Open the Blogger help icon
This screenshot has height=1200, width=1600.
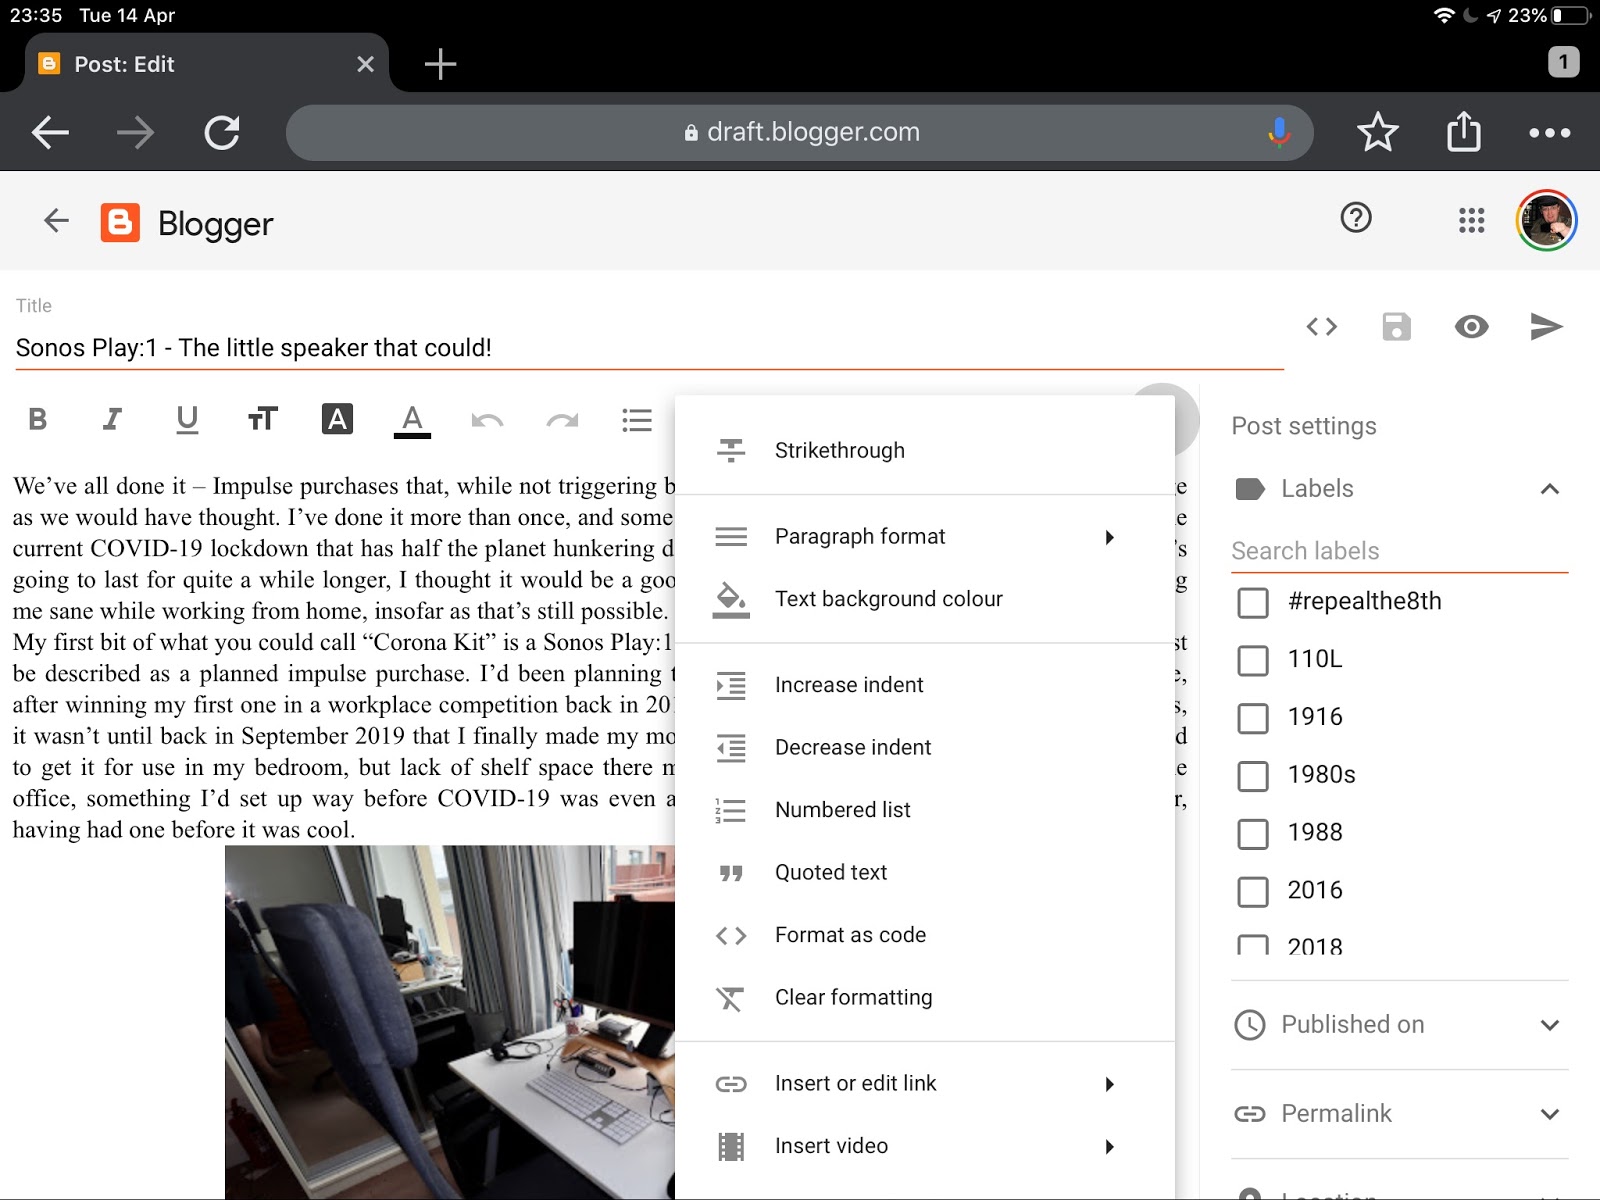1356,218
